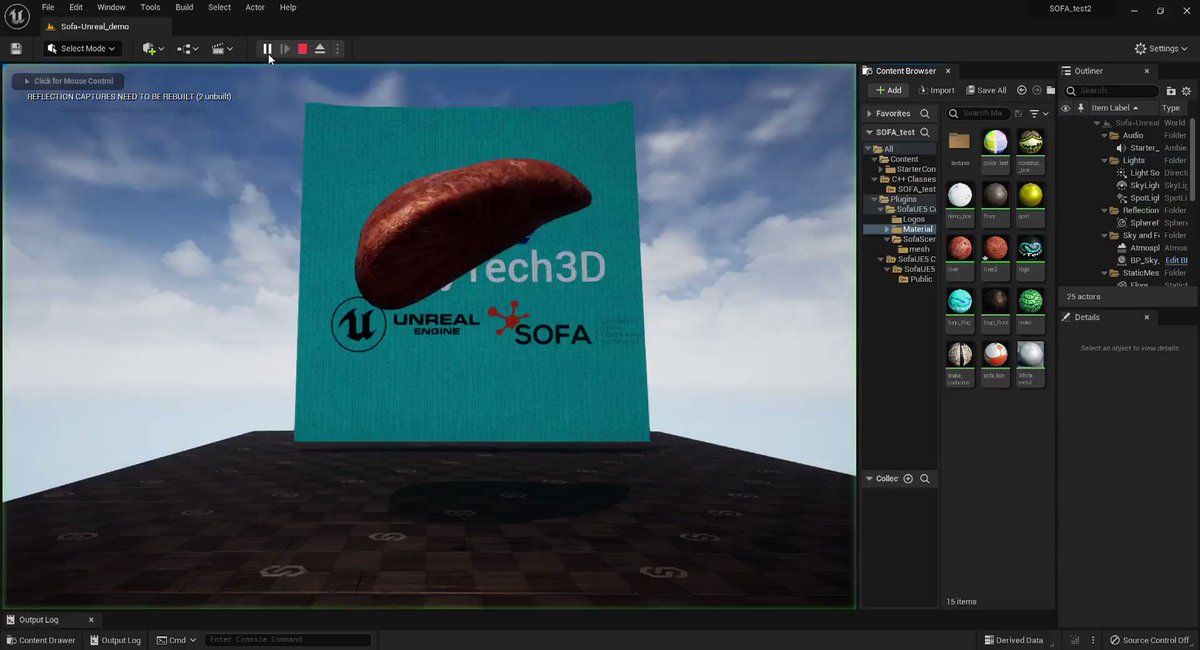
Task: Toggle the Outliner pin column
Action: (x=1080, y=108)
